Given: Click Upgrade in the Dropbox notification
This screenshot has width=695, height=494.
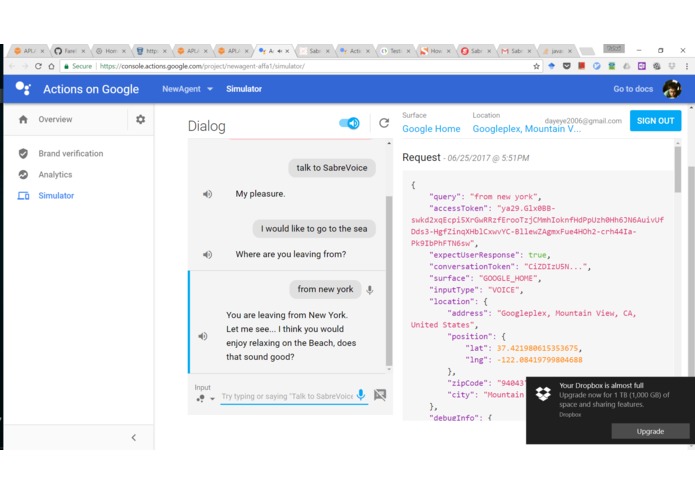Looking at the screenshot, I should click(650, 431).
